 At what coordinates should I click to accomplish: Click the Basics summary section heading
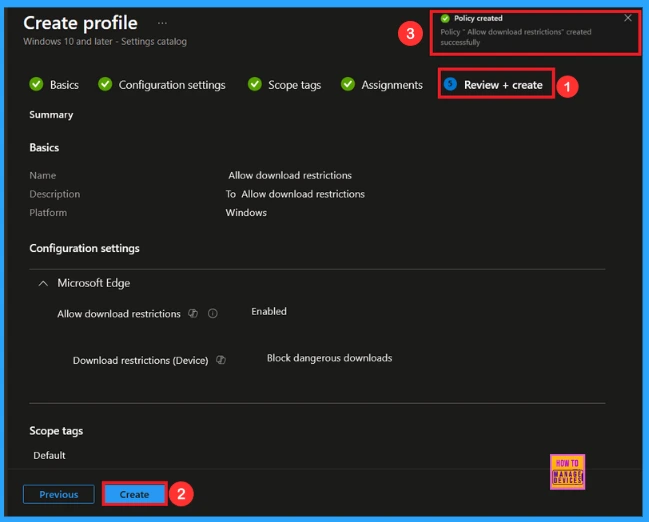(x=44, y=148)
